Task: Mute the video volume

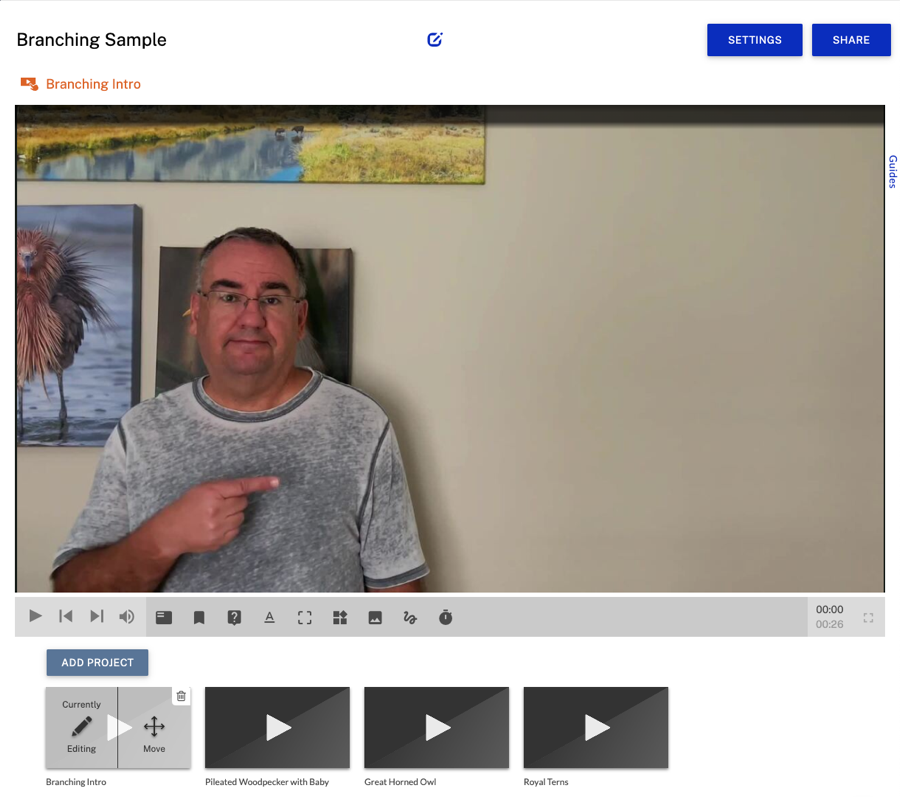Action: point(127,617)
